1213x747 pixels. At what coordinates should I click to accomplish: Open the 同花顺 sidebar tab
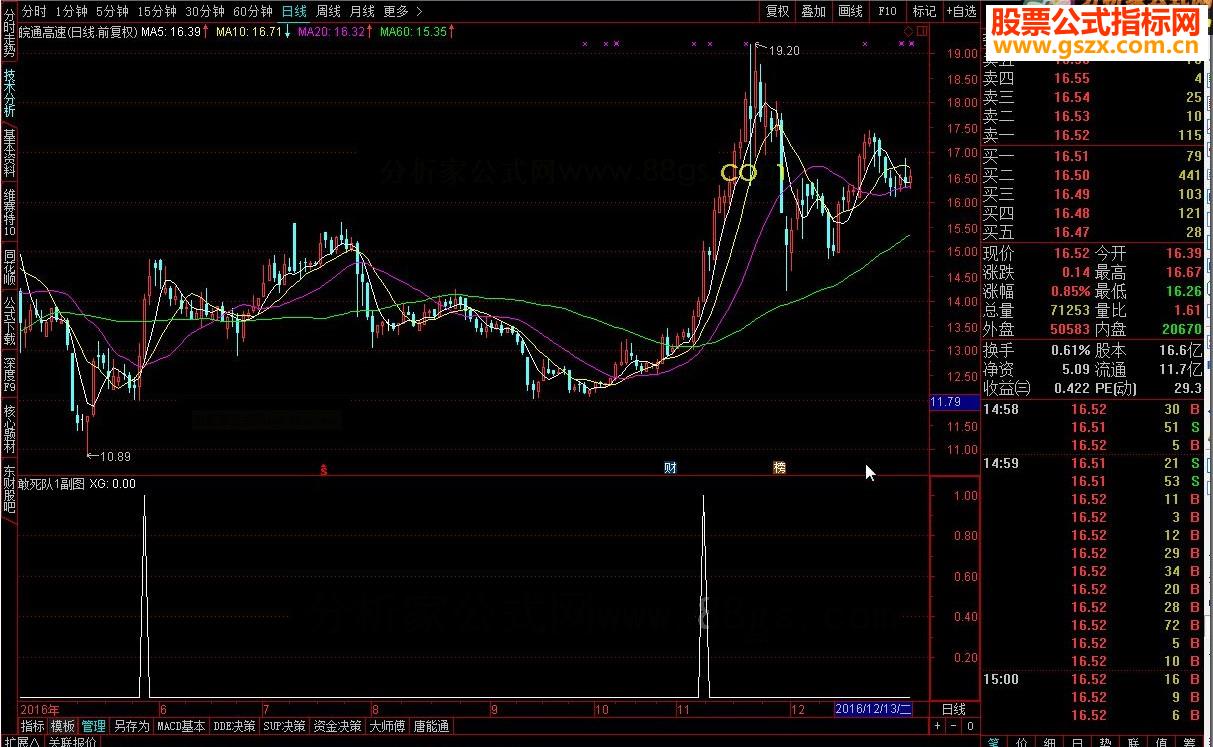(x=9, y=268)
